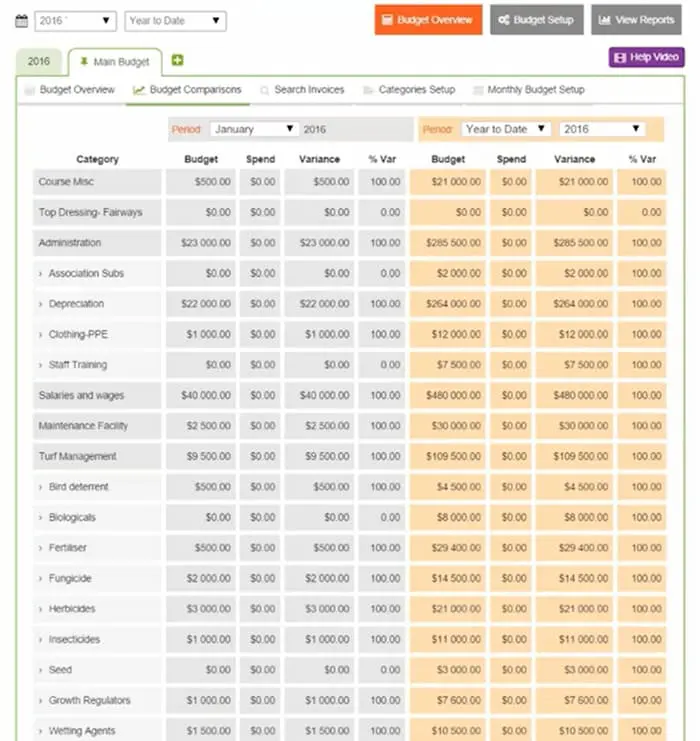Click the icon beside Monthly Budget Setup
Viewport: 700px width, 741px height.
pyautogui.click(x=478, y=90)
